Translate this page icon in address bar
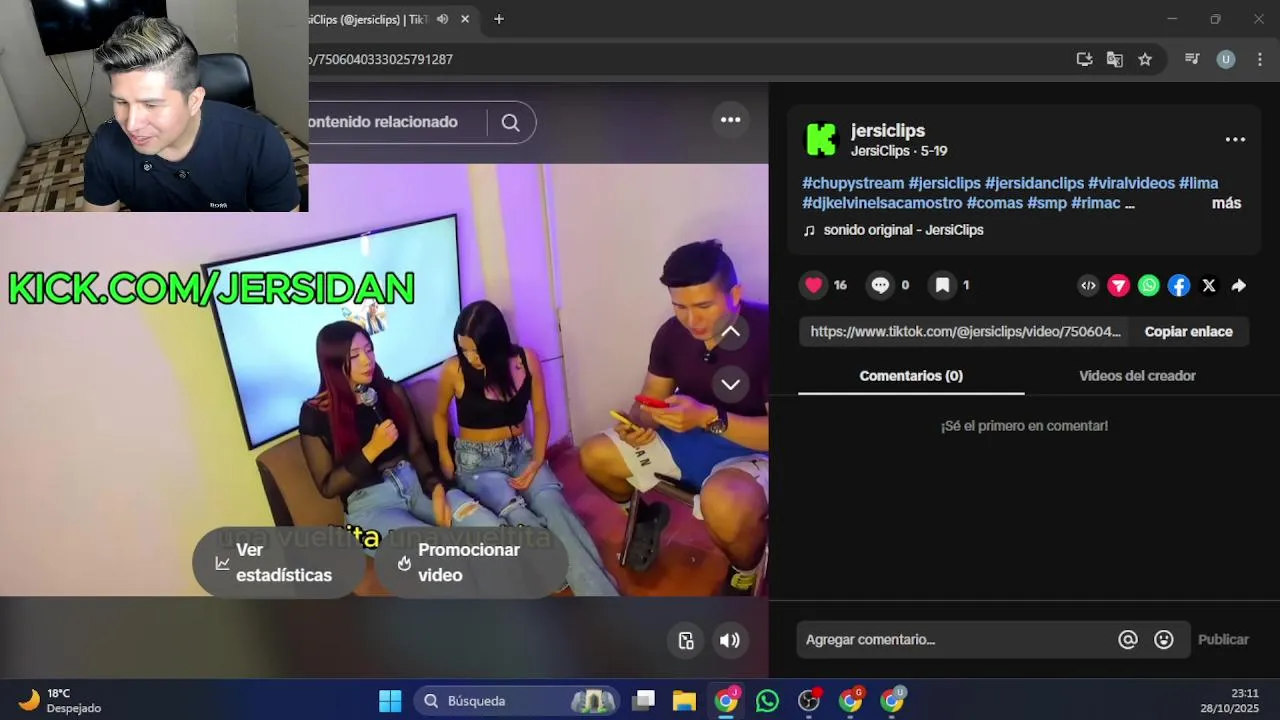 click(x=1114, y=59)
